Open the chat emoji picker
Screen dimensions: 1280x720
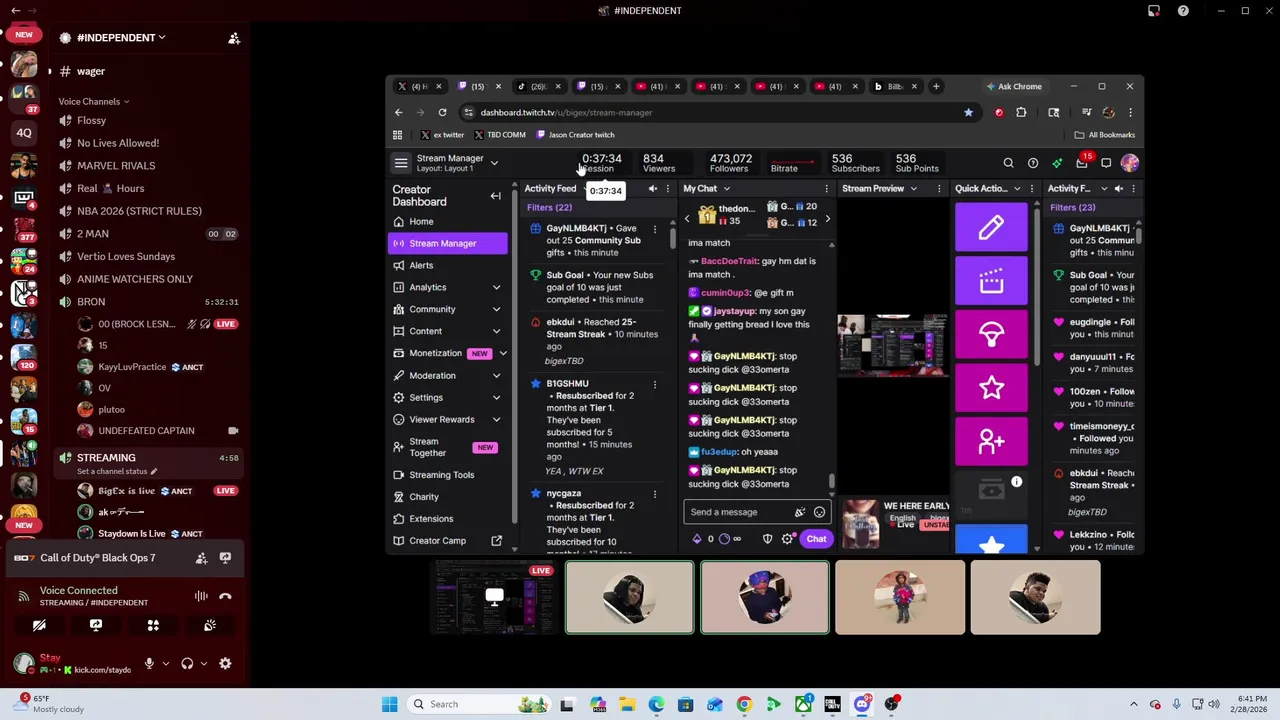tap(819, 512)
